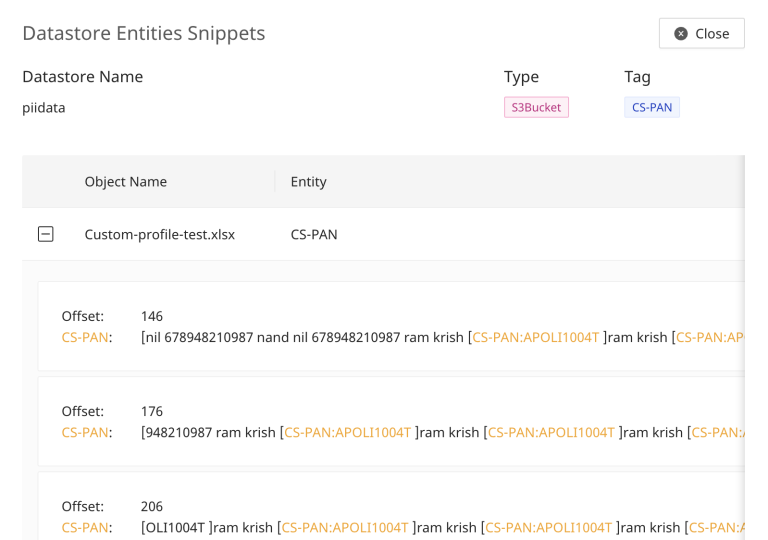Click the offset 206 snippet card

390,510
